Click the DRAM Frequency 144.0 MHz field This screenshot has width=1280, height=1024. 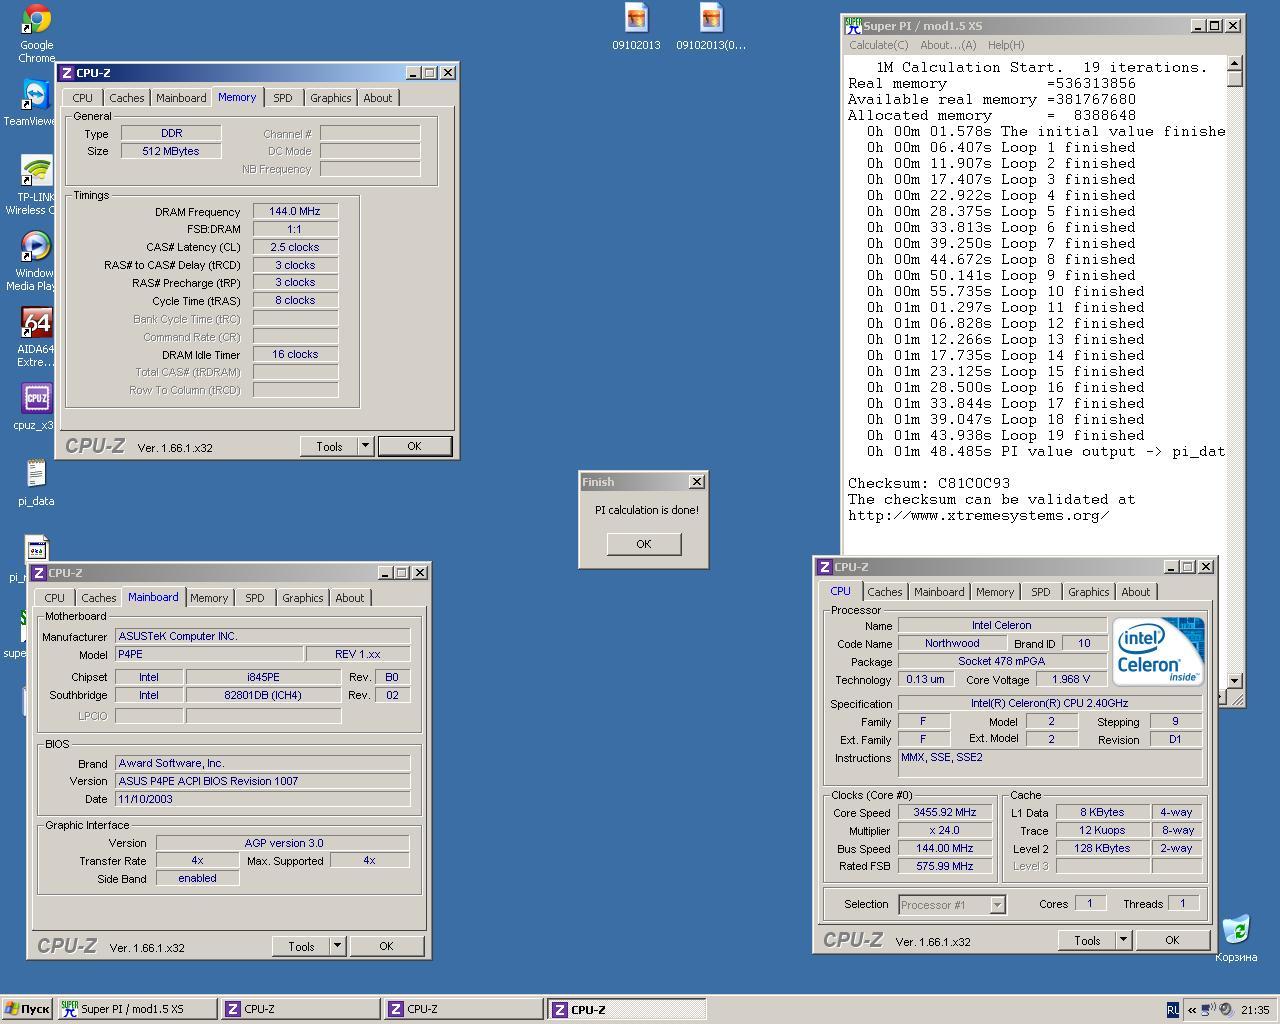(x=295, y=211)
